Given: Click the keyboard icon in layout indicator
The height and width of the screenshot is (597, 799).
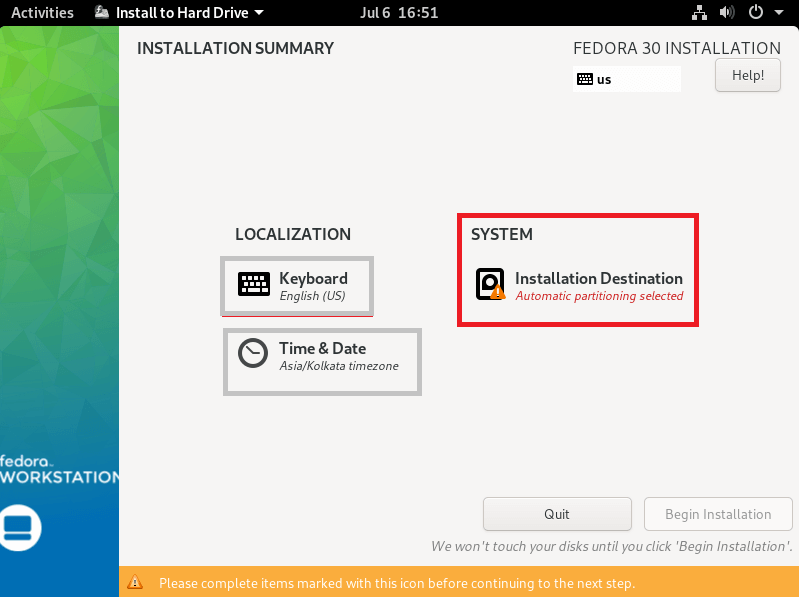Looking at the screenshot, I should tap(585, 79).
